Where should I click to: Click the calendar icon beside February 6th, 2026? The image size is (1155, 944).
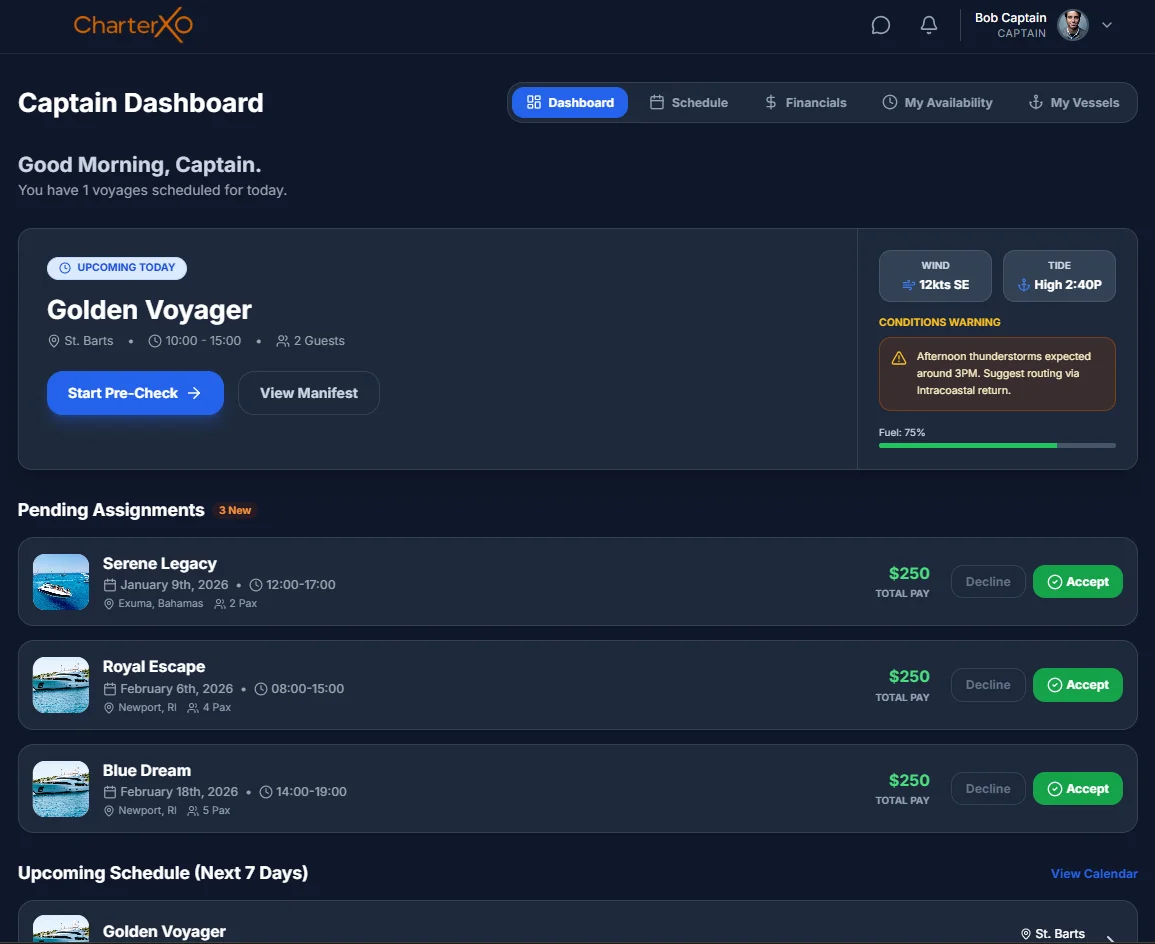coord(110,689)
